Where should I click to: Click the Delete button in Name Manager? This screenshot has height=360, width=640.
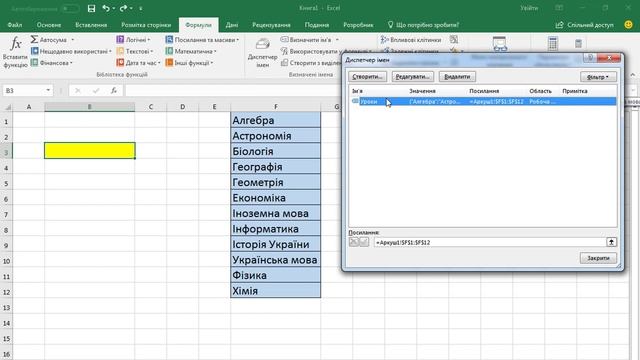tap(457, 77)
